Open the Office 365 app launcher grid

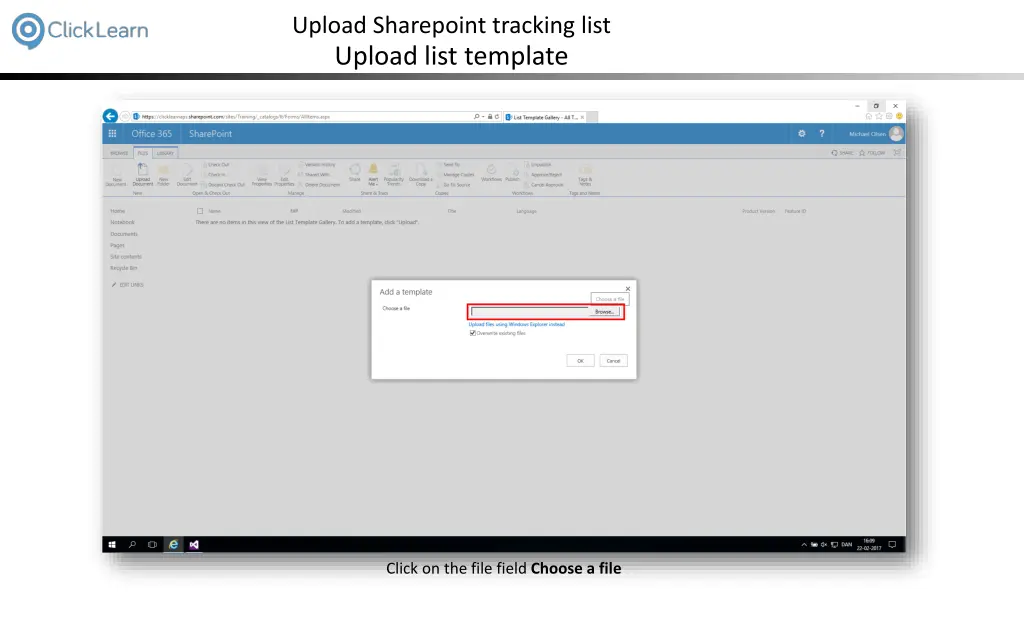click(112, 134)
